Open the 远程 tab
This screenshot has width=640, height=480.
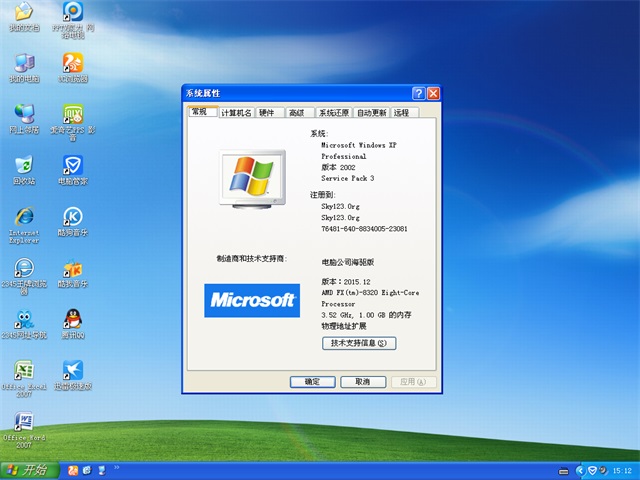tap(401, 114)
